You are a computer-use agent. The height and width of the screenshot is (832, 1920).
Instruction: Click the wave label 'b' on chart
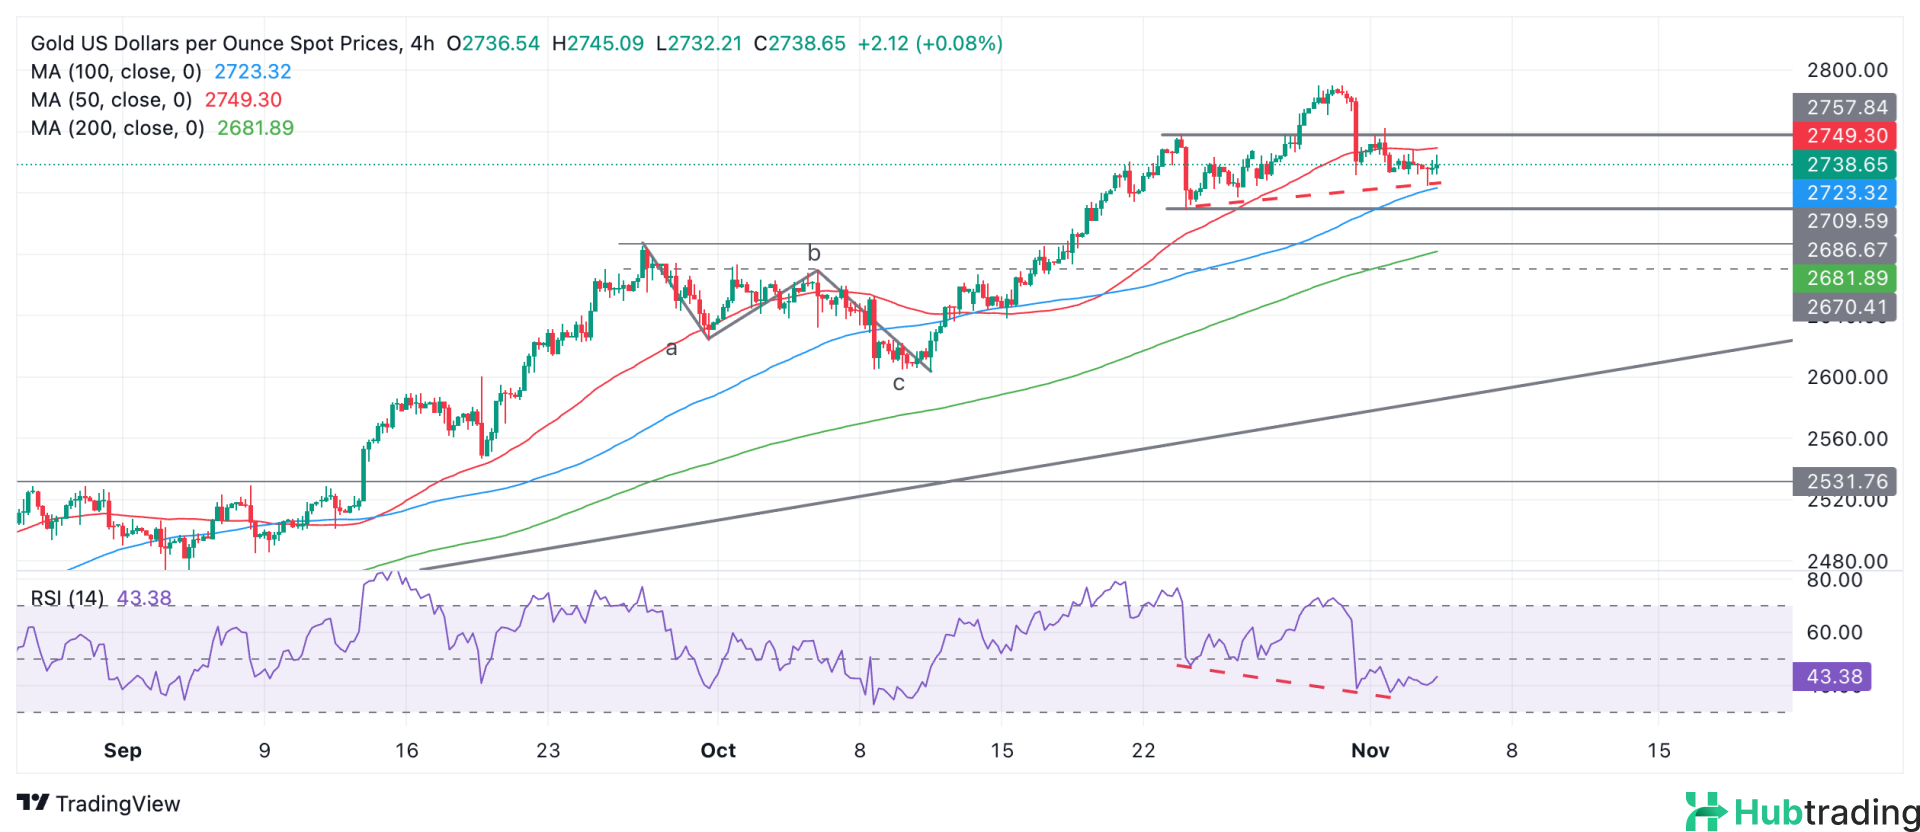814,254
